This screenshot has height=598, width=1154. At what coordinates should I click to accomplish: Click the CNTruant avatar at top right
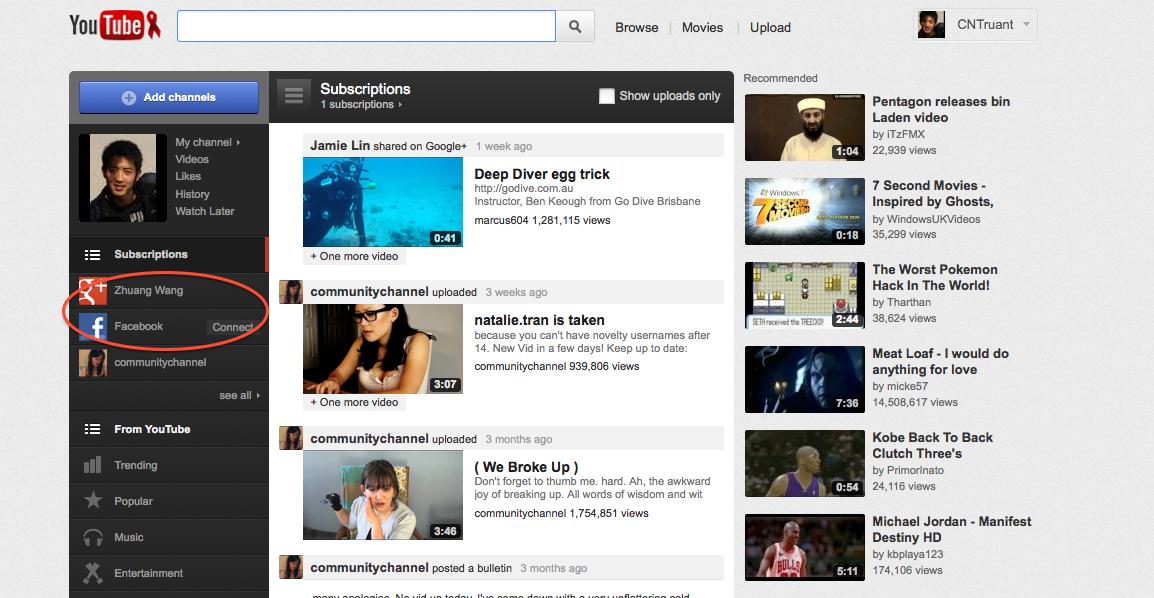931,25
